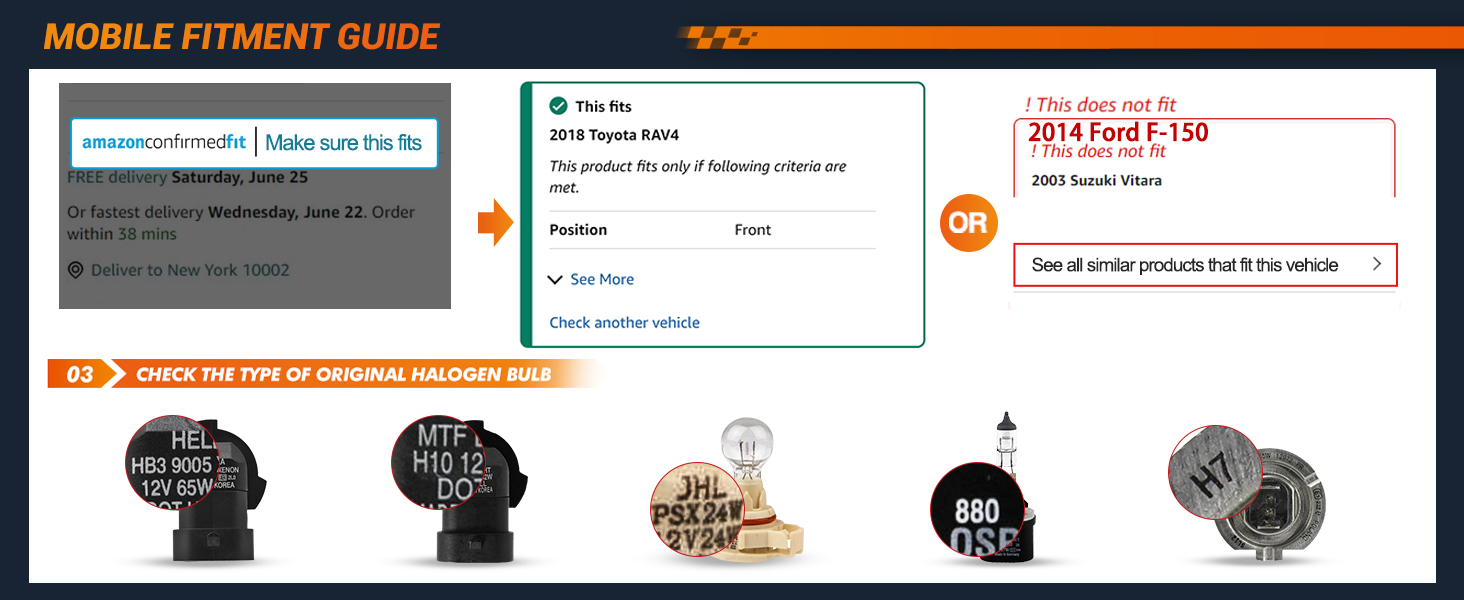Click the orange 03 step badge
The height and width of the screenshot is (600, 1464).
pyautogui.click(x=80, y=375)
